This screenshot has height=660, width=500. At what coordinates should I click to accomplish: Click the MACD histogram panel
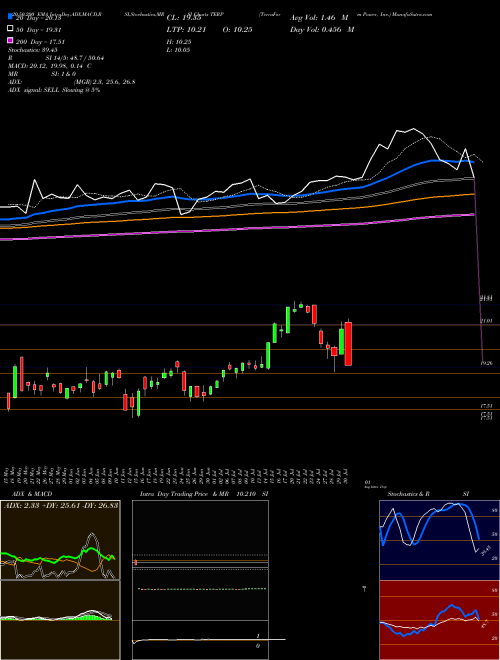[x=60, y=620]
